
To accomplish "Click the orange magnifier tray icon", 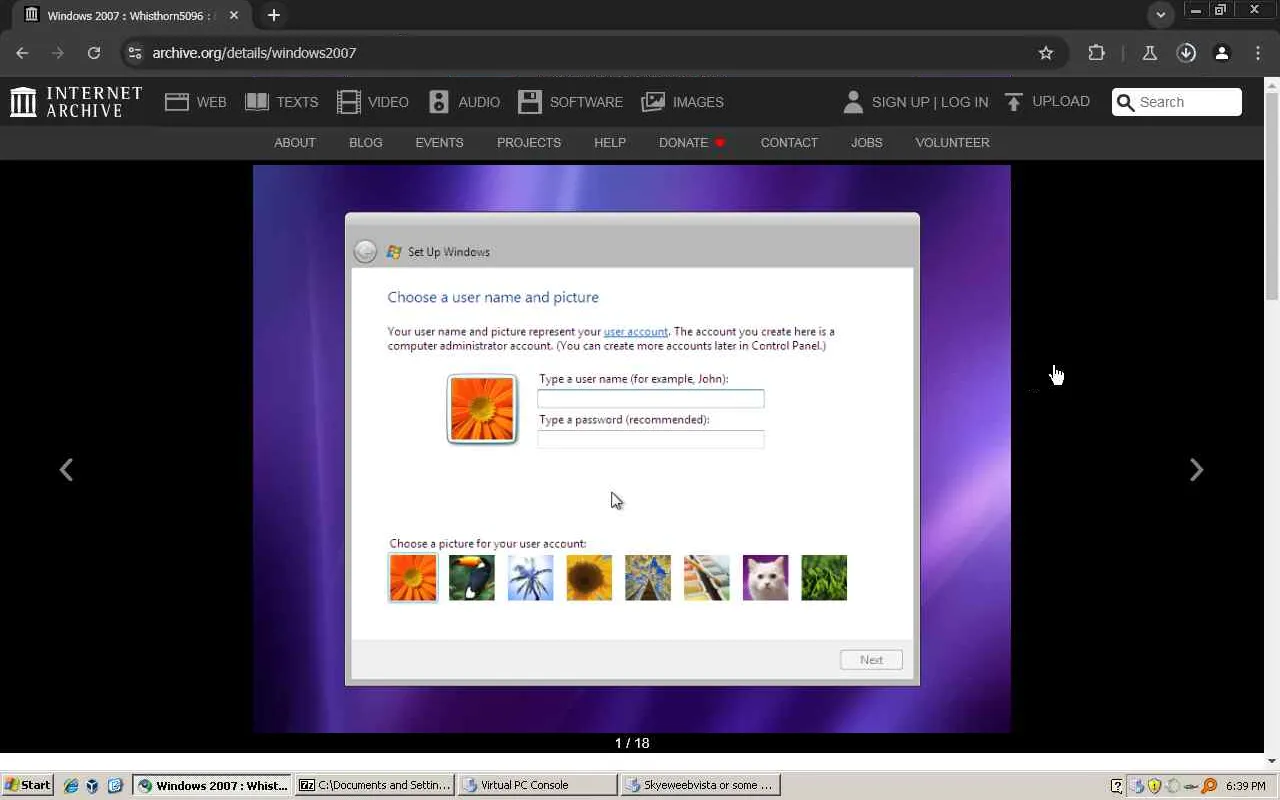I will pyautogui.click(x=1210, y=786).
